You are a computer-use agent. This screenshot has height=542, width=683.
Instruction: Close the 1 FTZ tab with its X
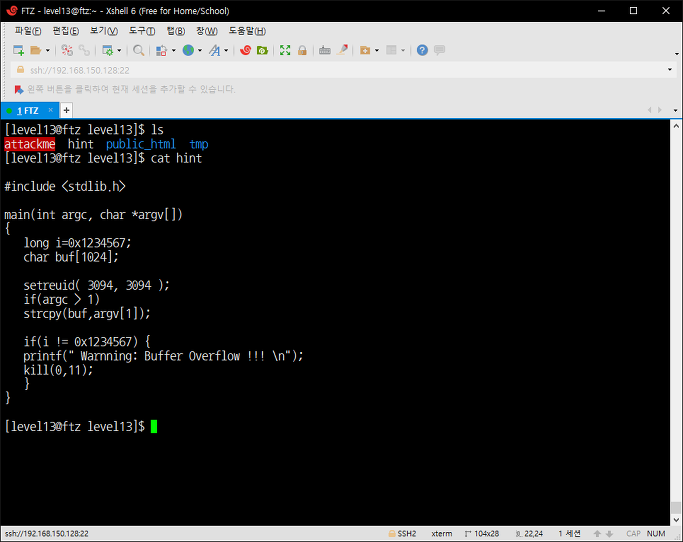point(51,110)
